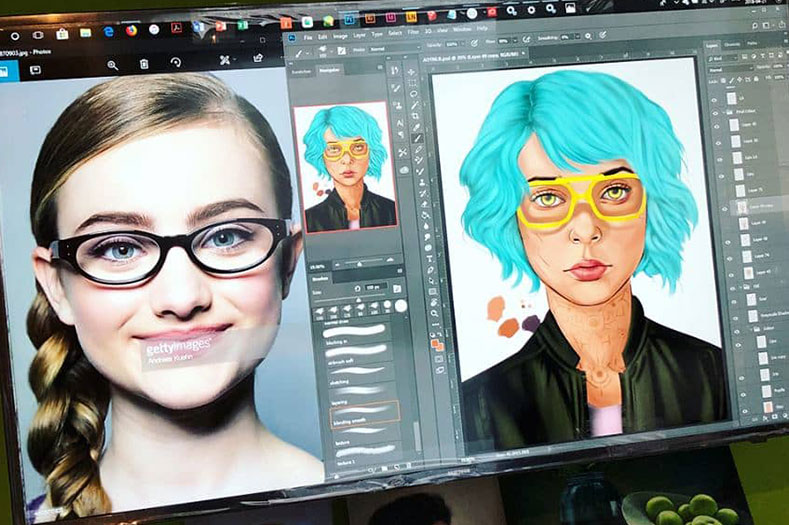Image resolution: width=789 pixels, height=525 pixels.
Task: Select the Blur droplet tool
Action: [426, 226]
